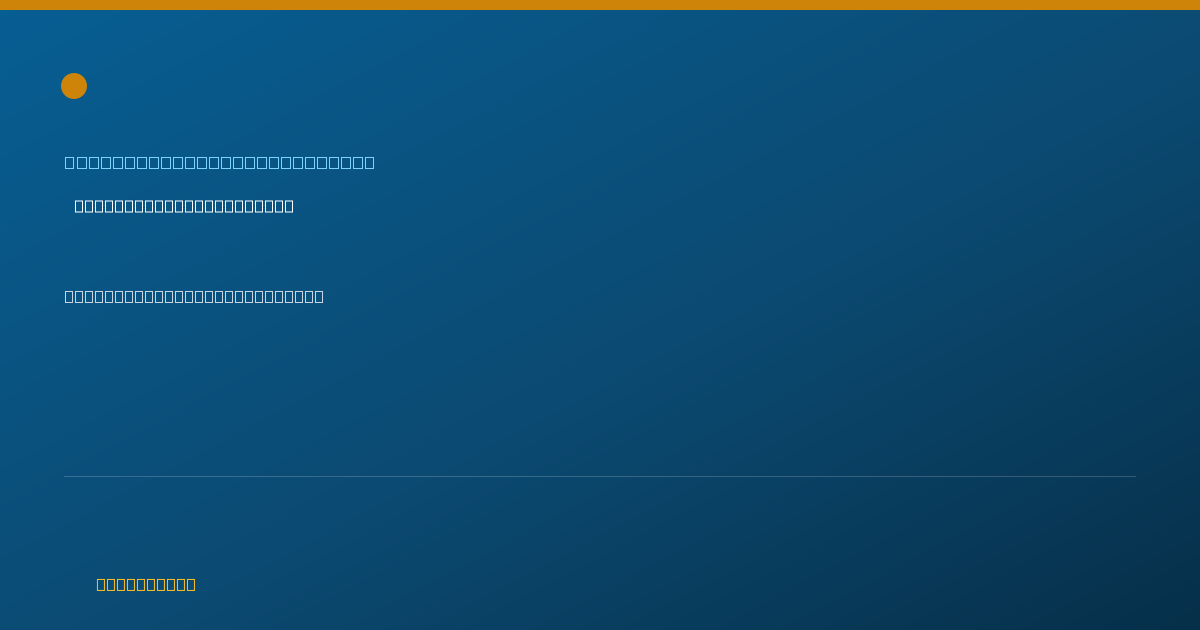Open the yellow footer text link
This screenshot has height=630, width=1200.
coord(146,584)
